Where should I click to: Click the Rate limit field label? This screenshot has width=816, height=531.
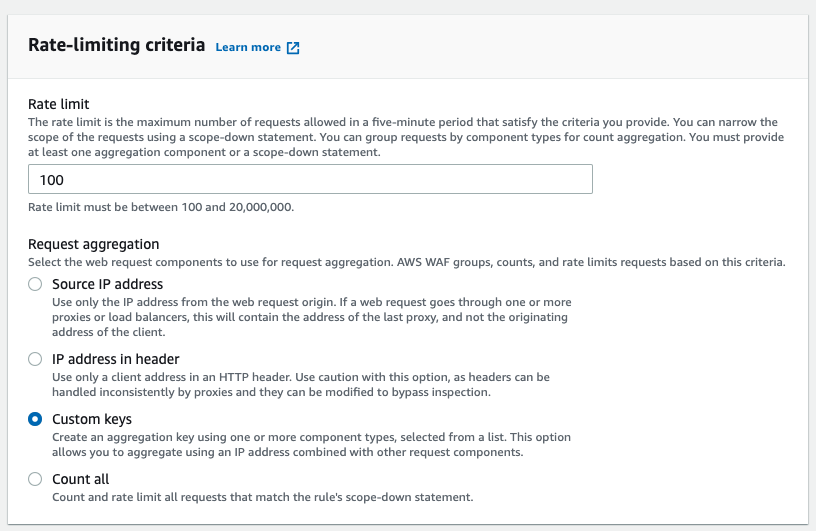(x=59, y=104)
